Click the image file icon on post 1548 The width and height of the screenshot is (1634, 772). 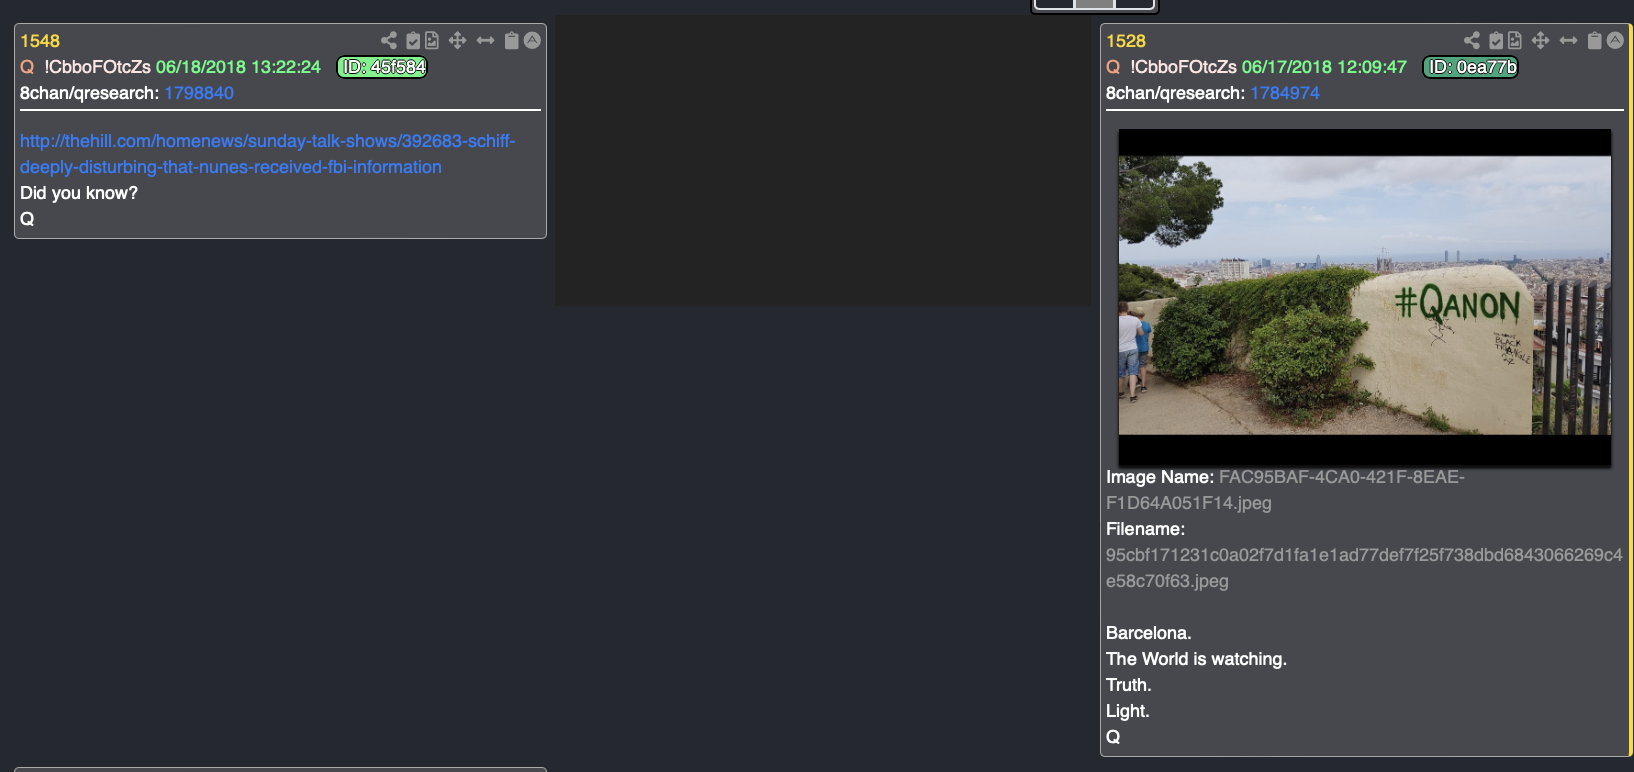coord(432,40)
